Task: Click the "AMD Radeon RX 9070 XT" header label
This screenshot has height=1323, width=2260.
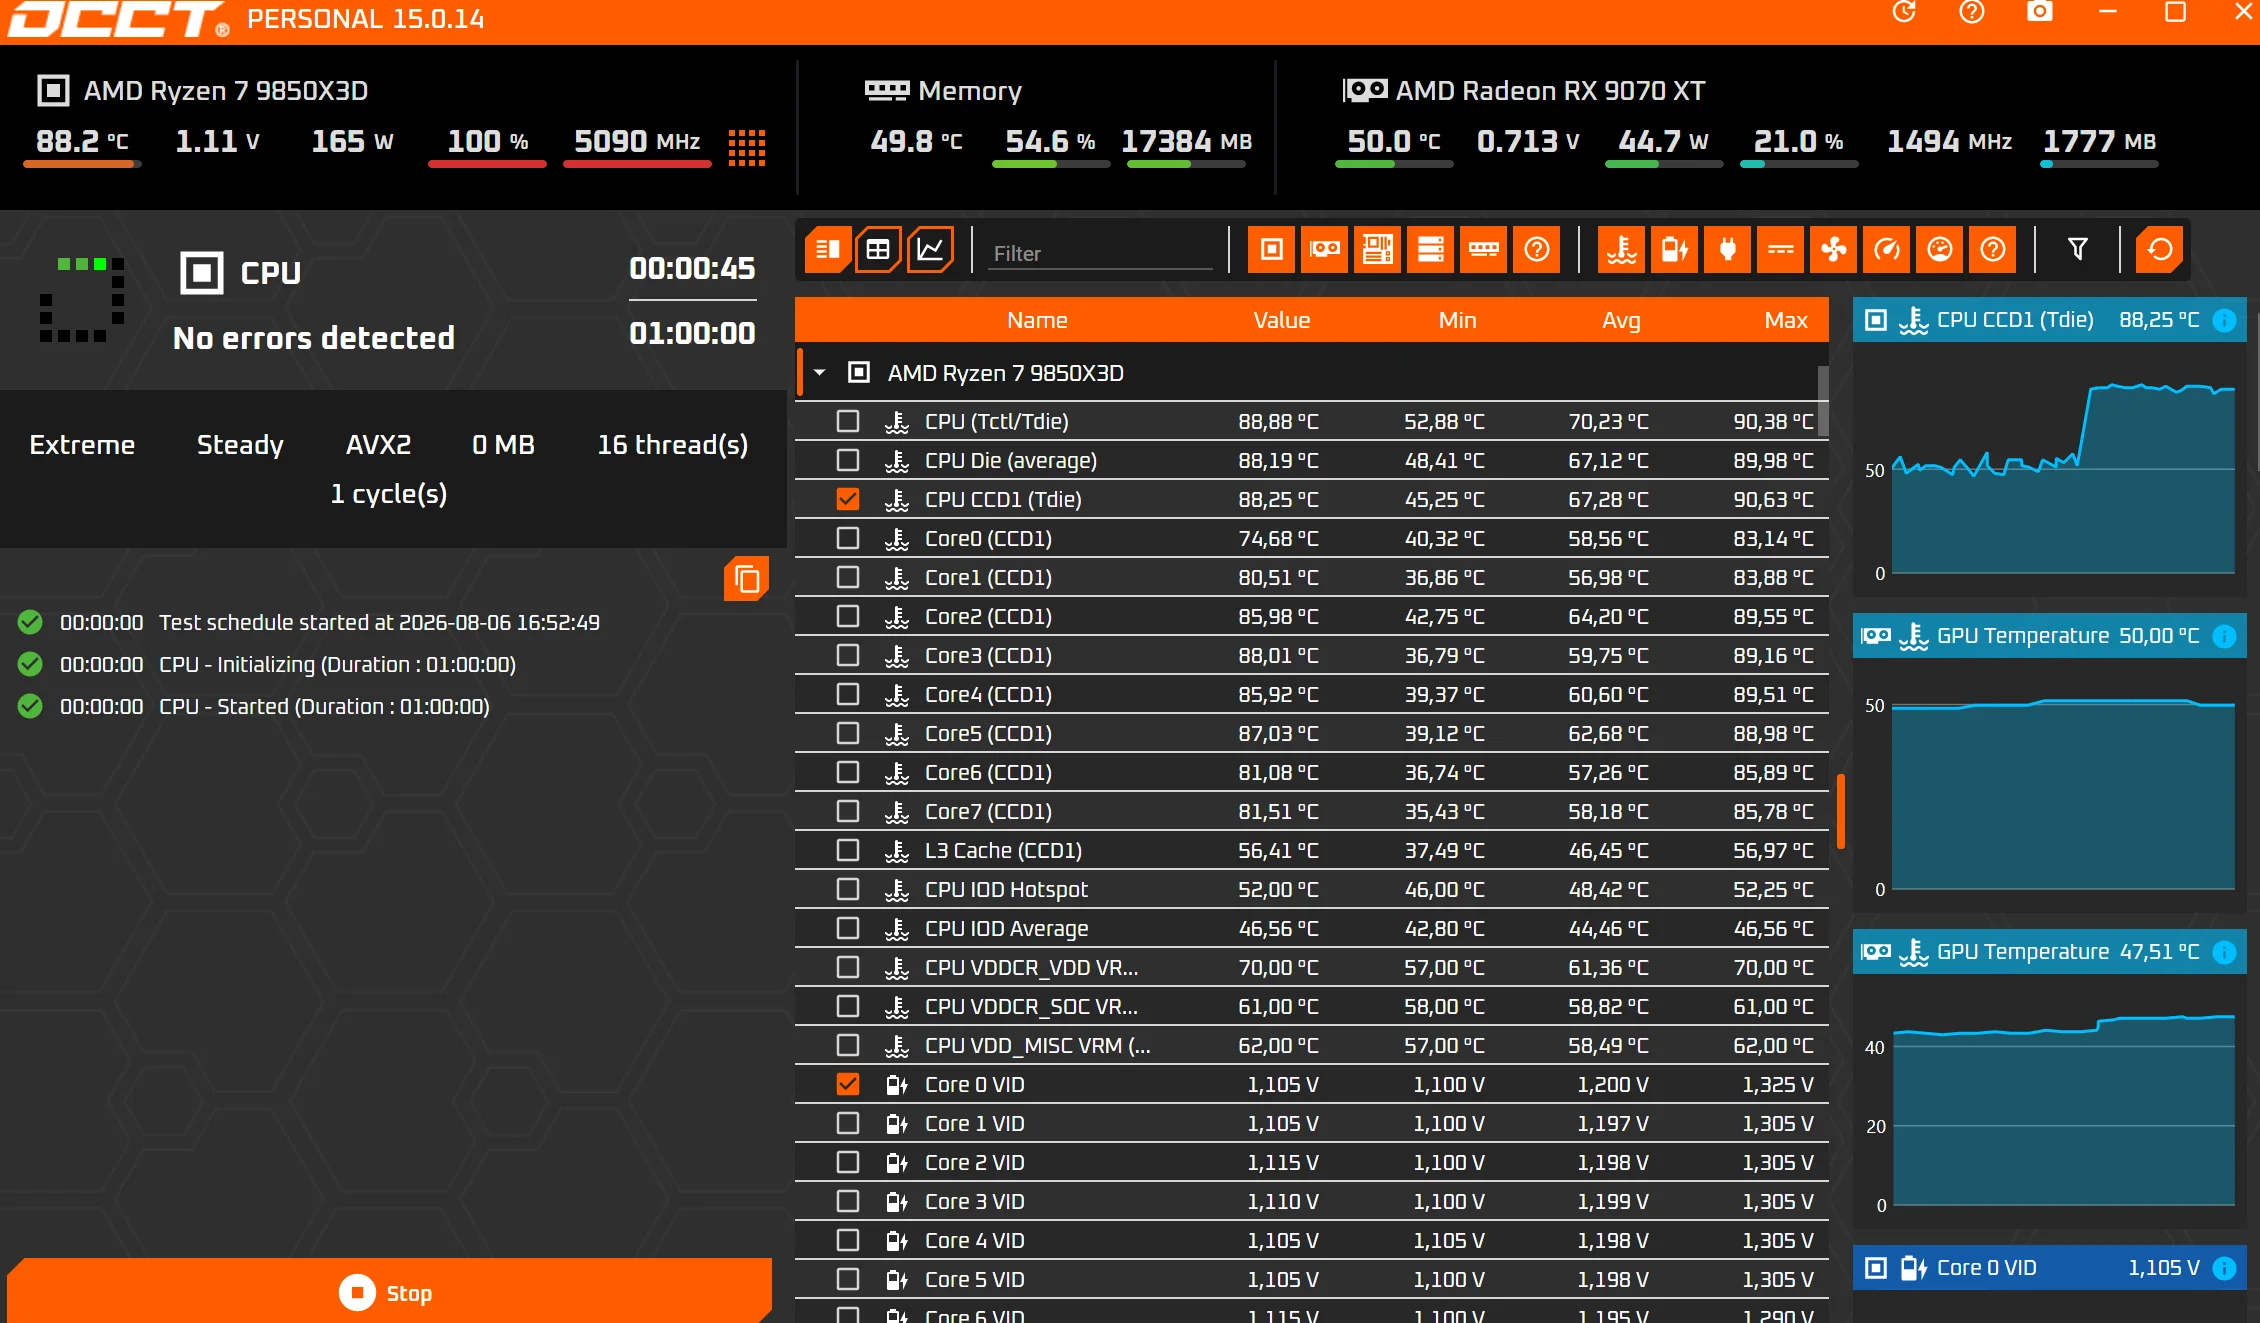Action: click(x=1550, y=91)
